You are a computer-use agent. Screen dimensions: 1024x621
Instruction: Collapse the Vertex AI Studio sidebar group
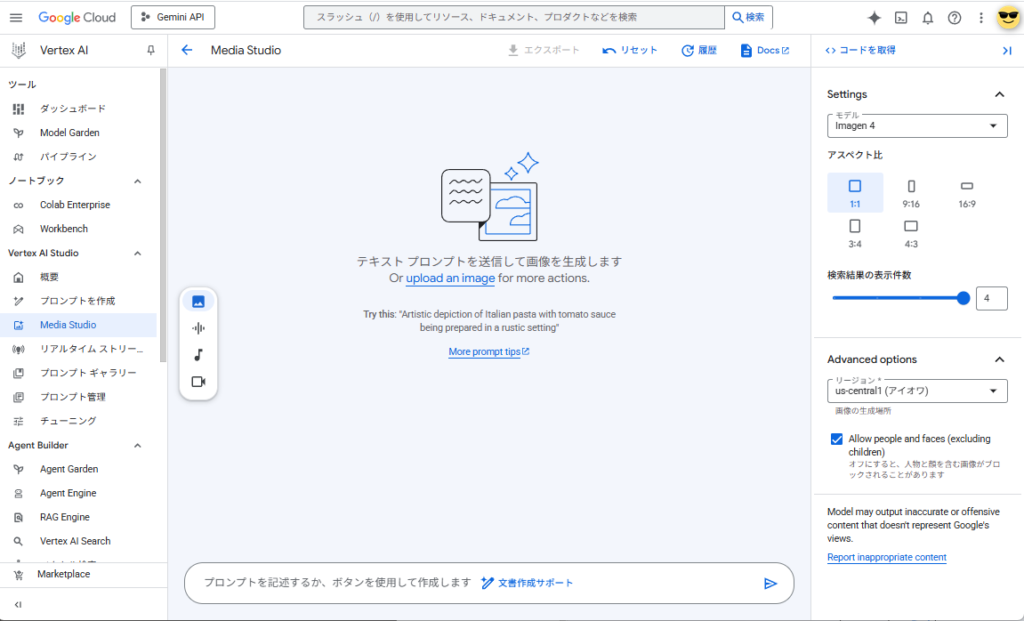click(138, 253)
